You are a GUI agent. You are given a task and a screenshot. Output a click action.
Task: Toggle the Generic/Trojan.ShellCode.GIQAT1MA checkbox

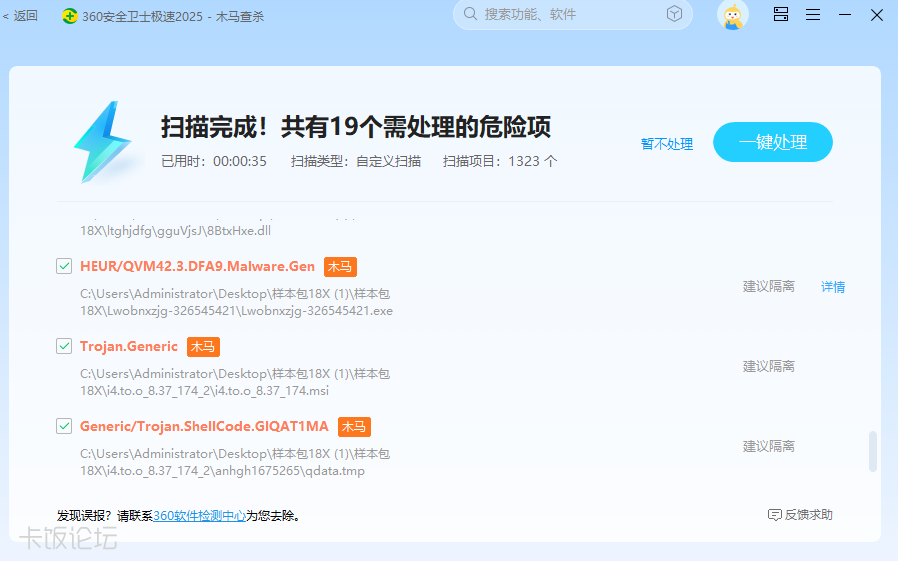(x=64, y=427)
